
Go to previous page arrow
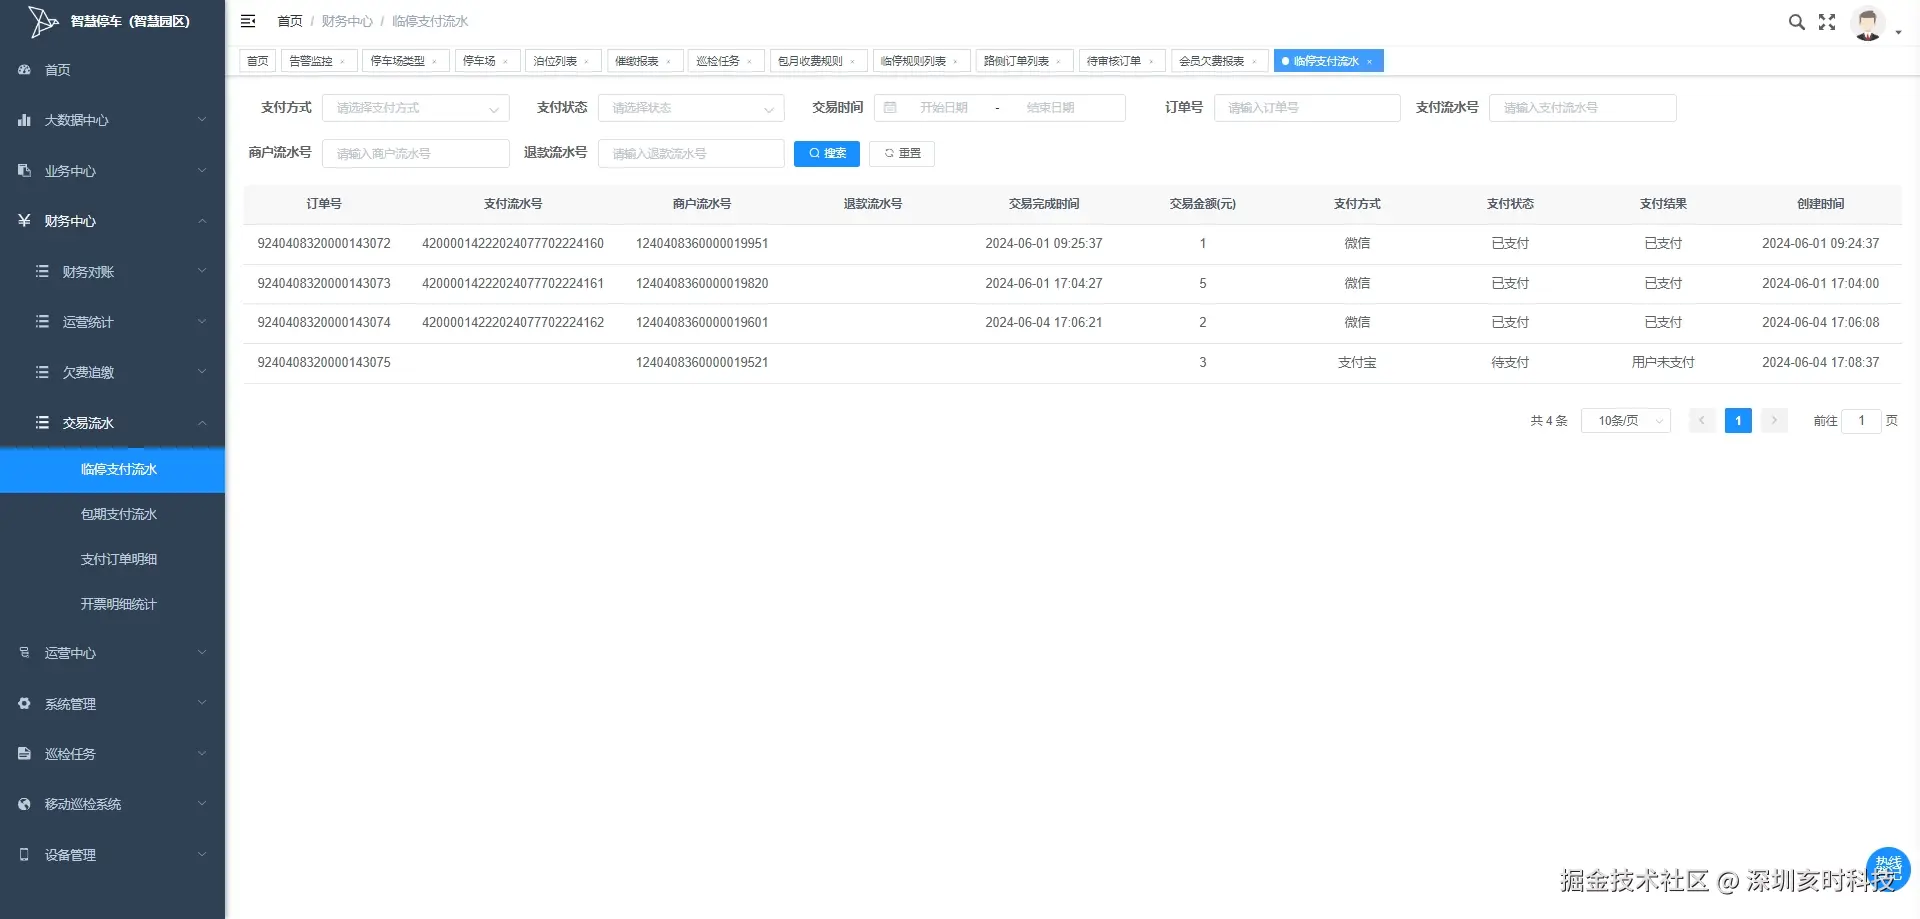(x=1702, y=421)
